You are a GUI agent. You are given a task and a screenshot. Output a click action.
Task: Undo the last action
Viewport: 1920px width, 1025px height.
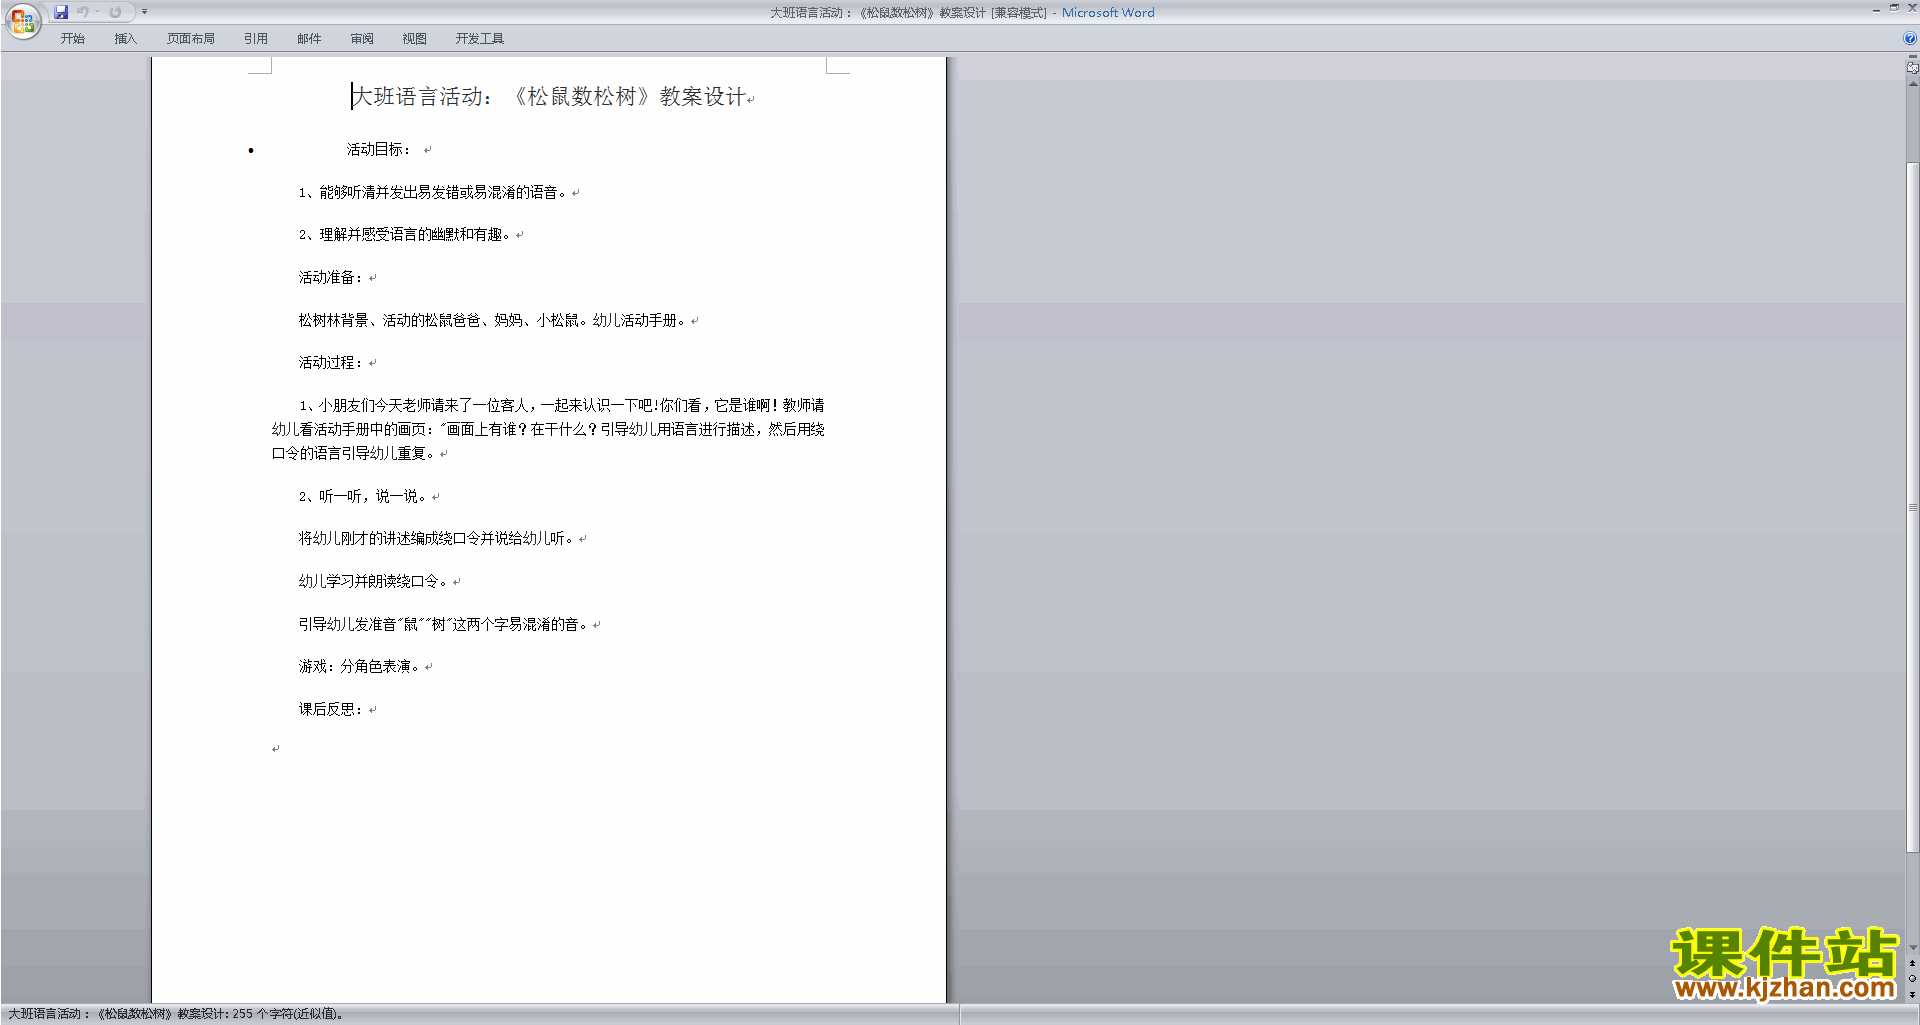point(83,12)
